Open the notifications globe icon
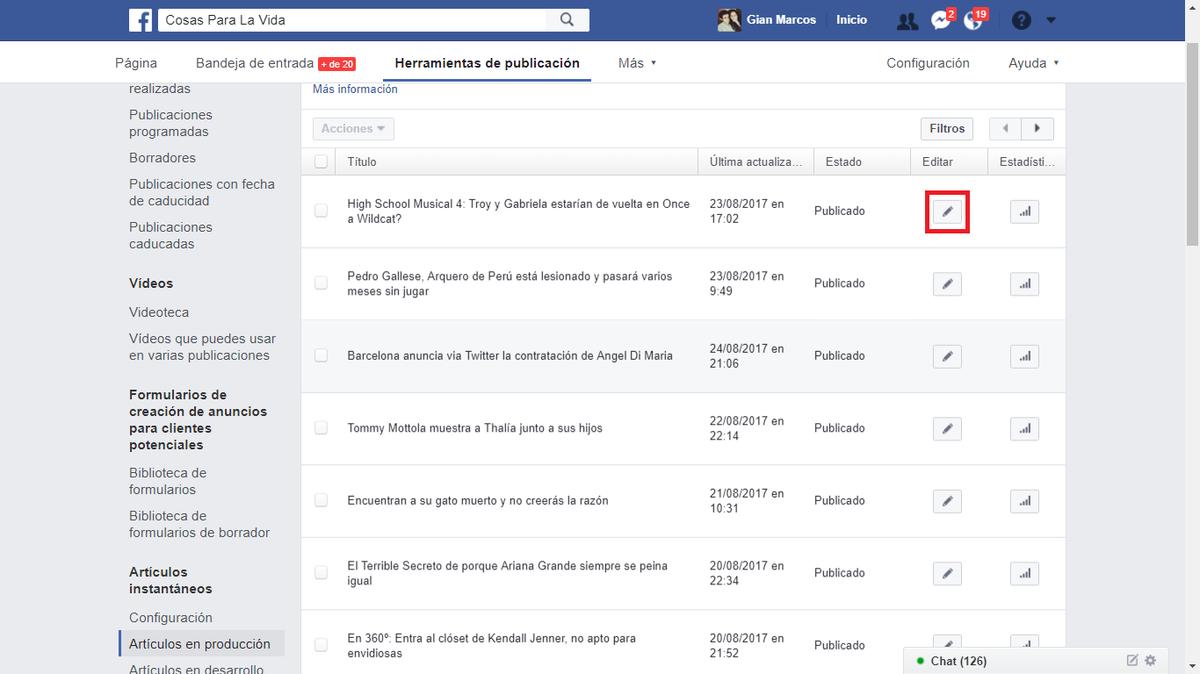1200x674 pixels. (973, 19)
